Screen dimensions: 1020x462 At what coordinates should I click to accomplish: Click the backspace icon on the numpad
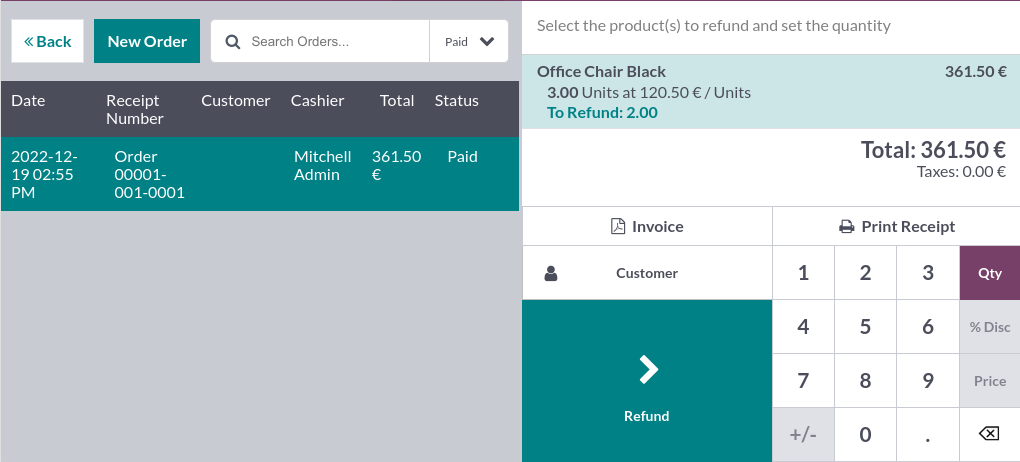tap(989, 434)
